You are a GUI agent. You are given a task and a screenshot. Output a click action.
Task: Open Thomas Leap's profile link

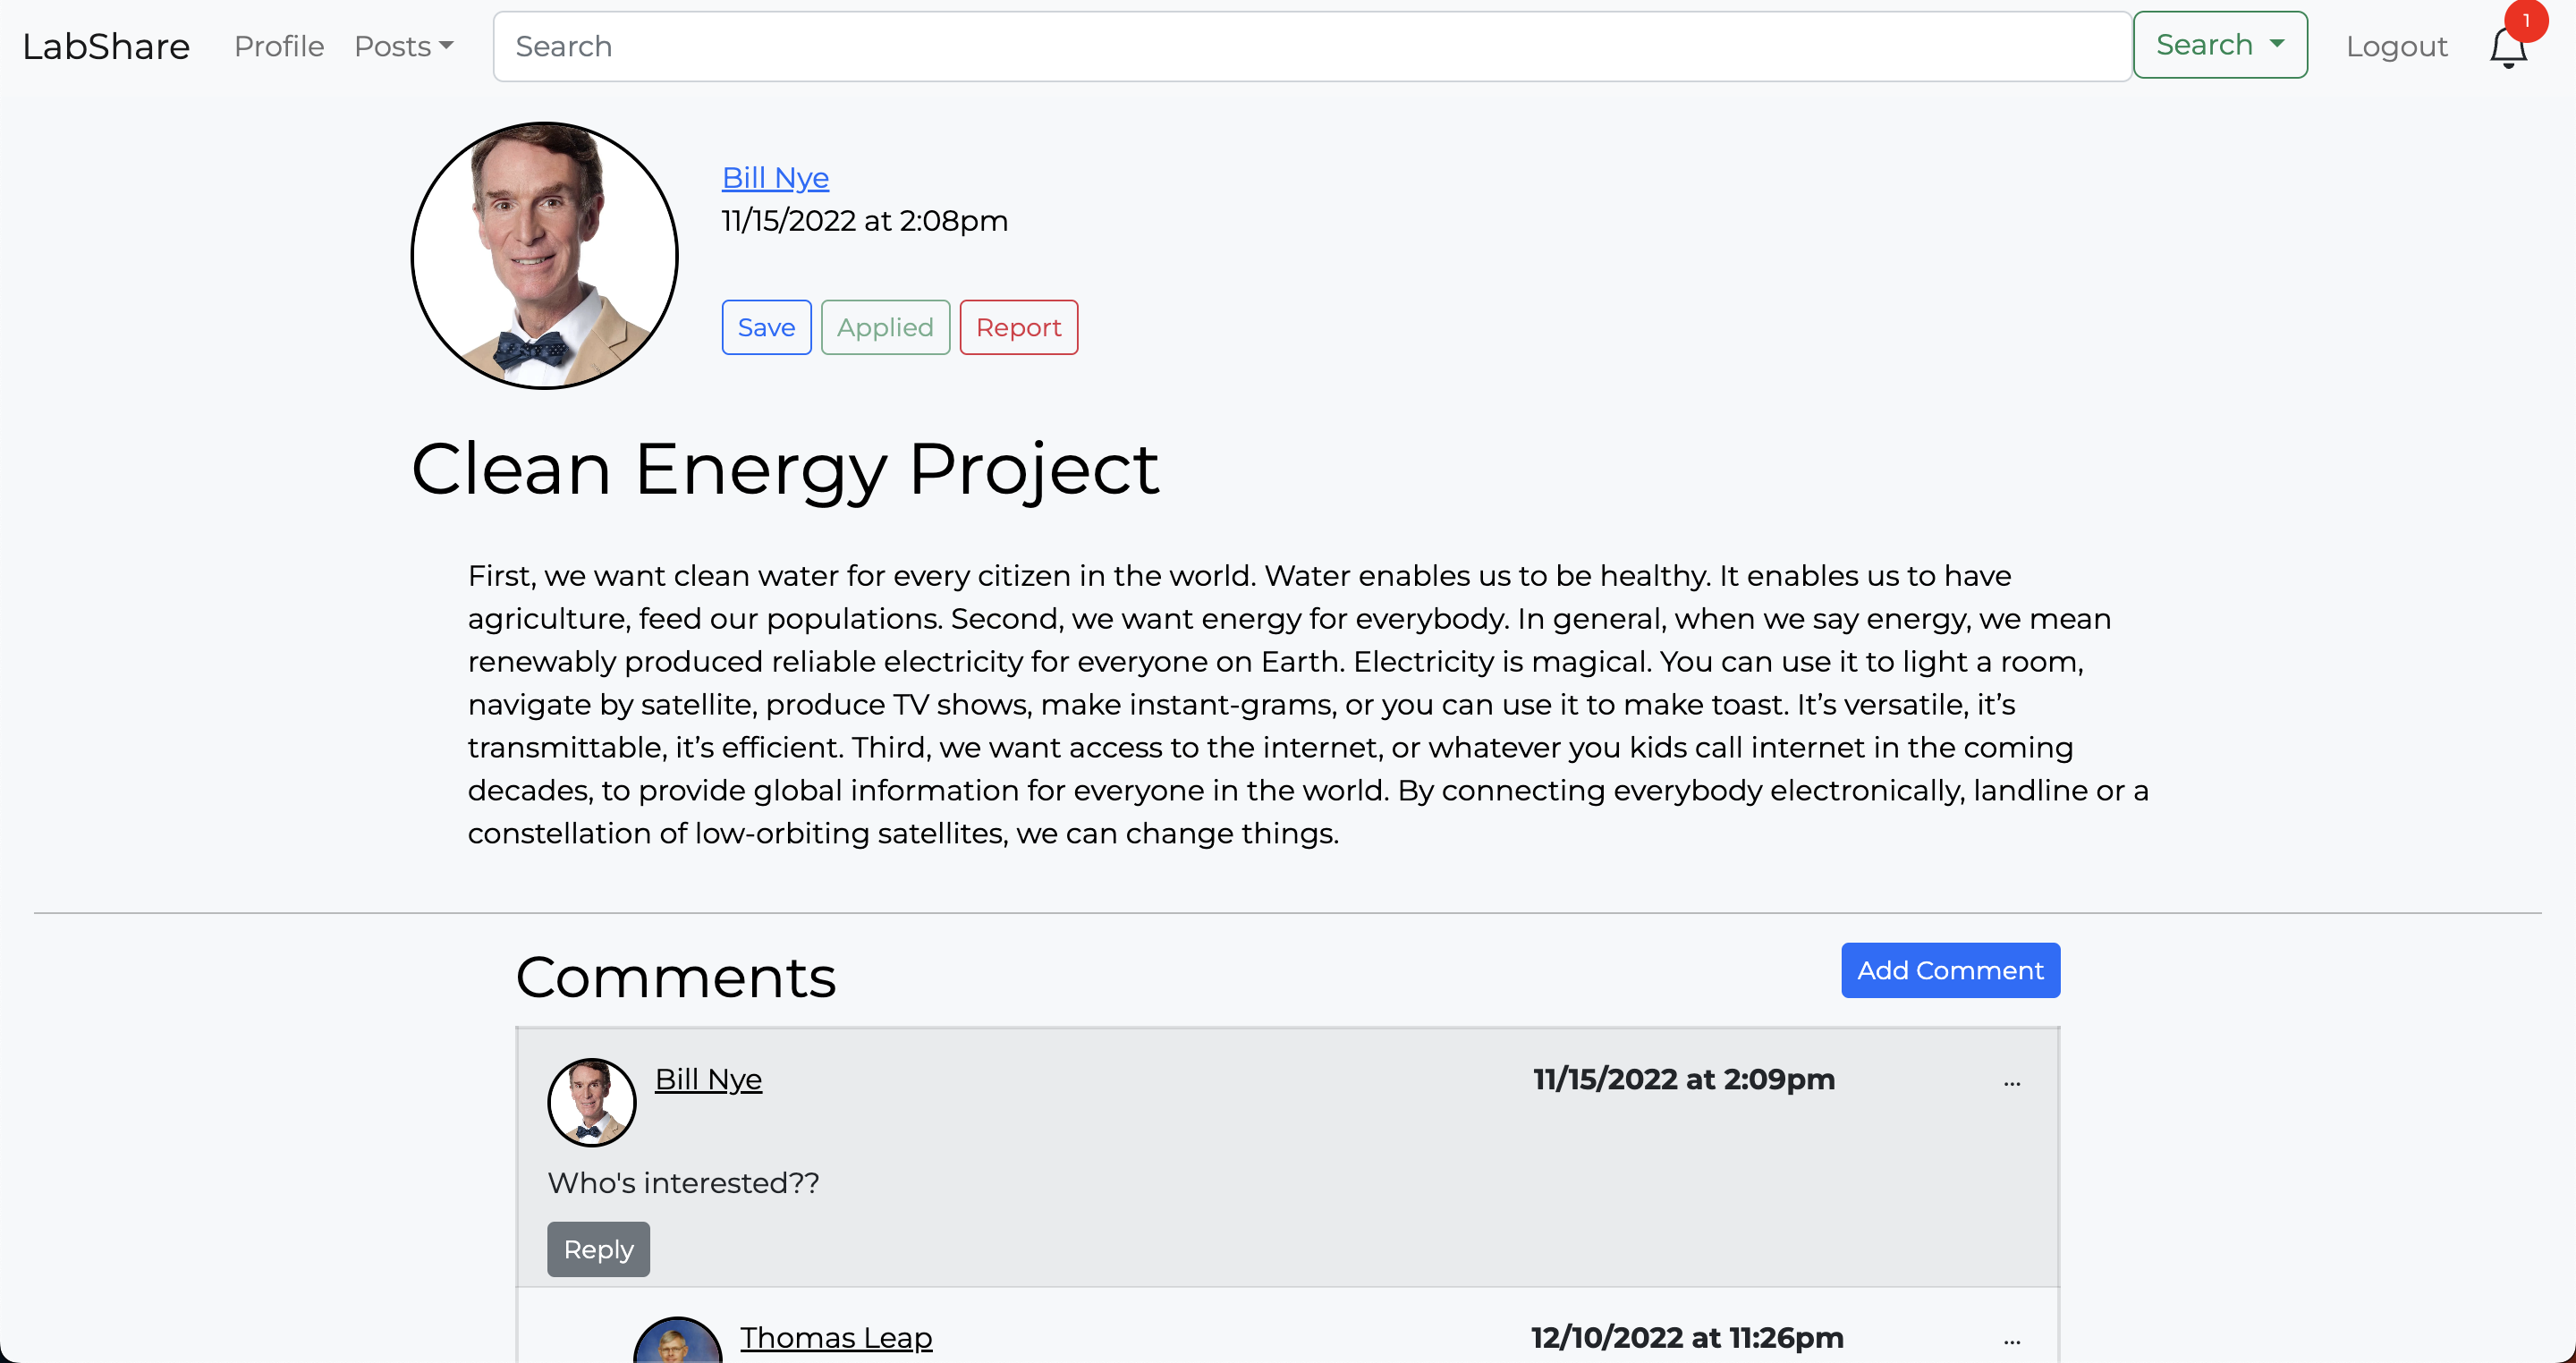tap(836, 1337)
